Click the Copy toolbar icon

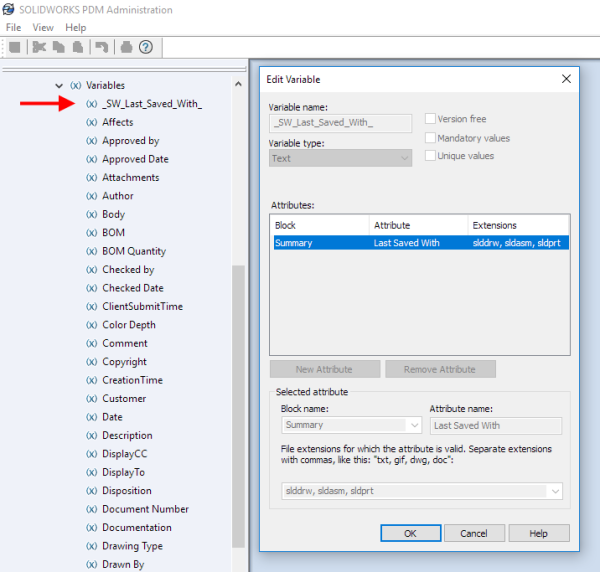(x=59, y=47)
